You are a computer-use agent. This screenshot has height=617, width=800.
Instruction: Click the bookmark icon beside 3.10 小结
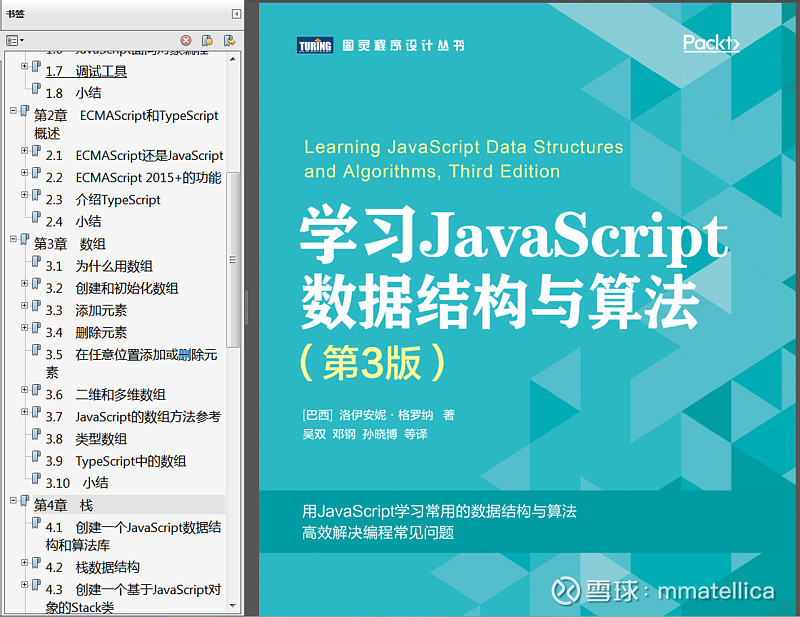pos(36,481)
